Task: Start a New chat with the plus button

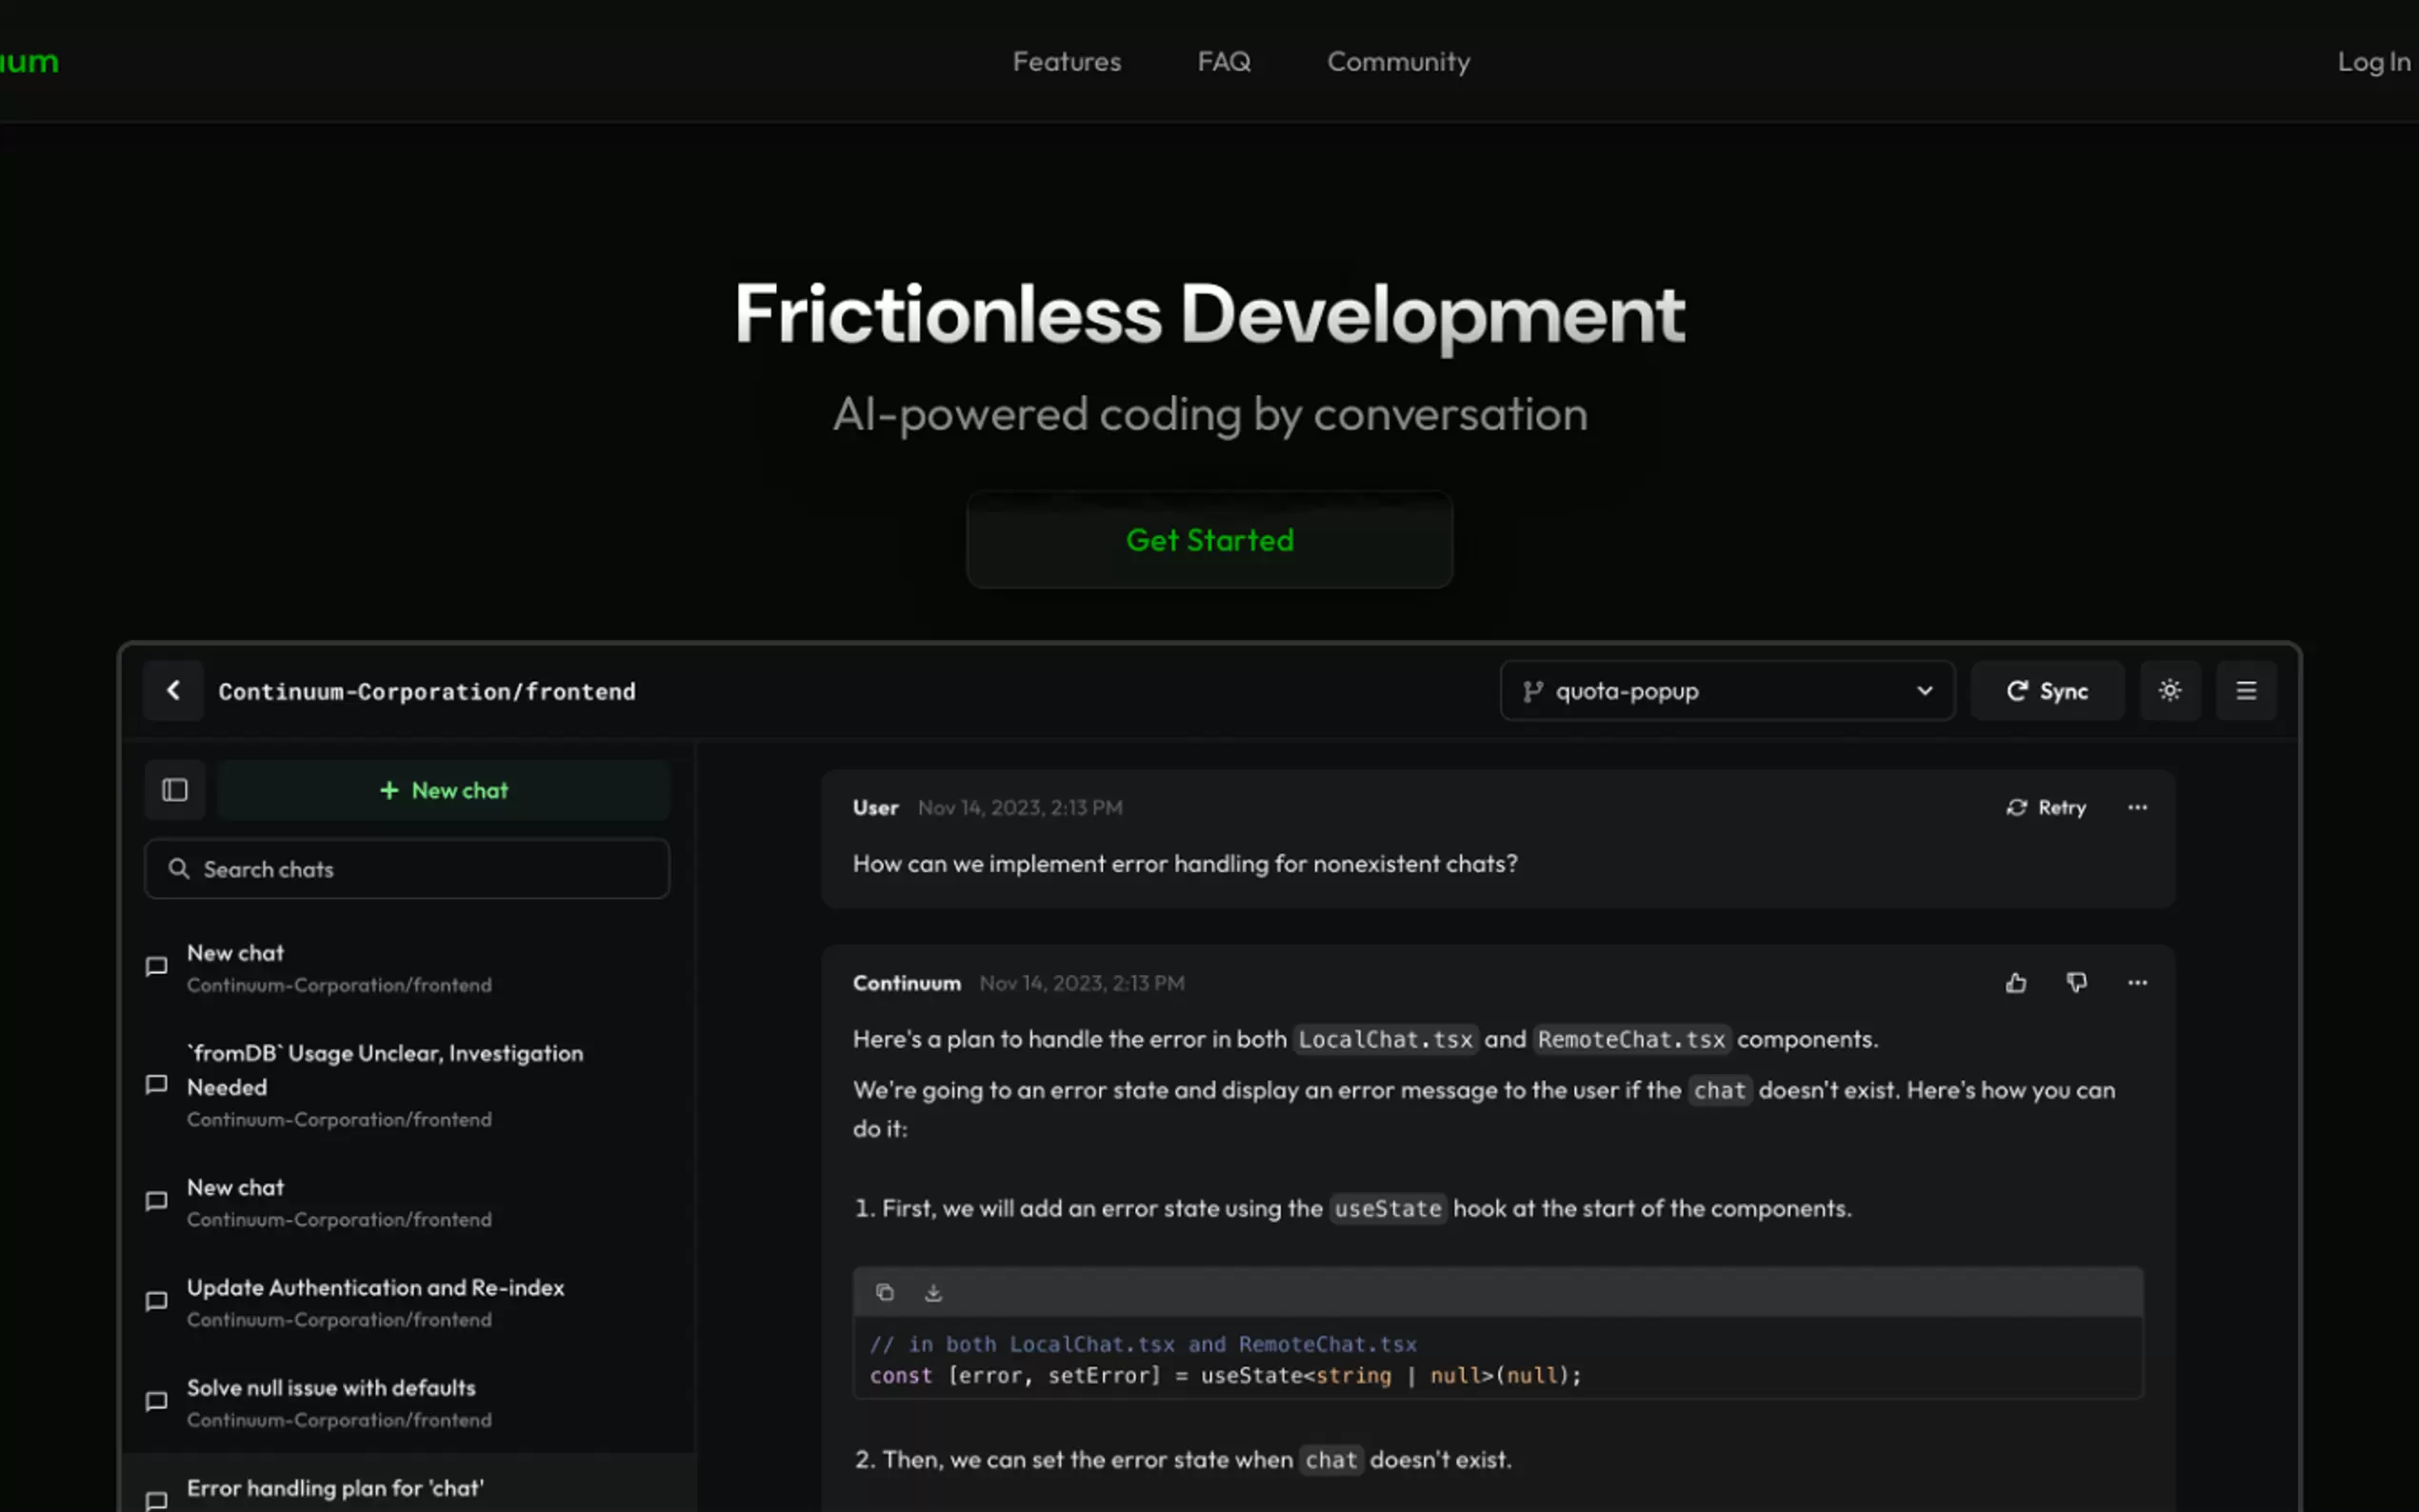Action: click(x=444, y=790)
